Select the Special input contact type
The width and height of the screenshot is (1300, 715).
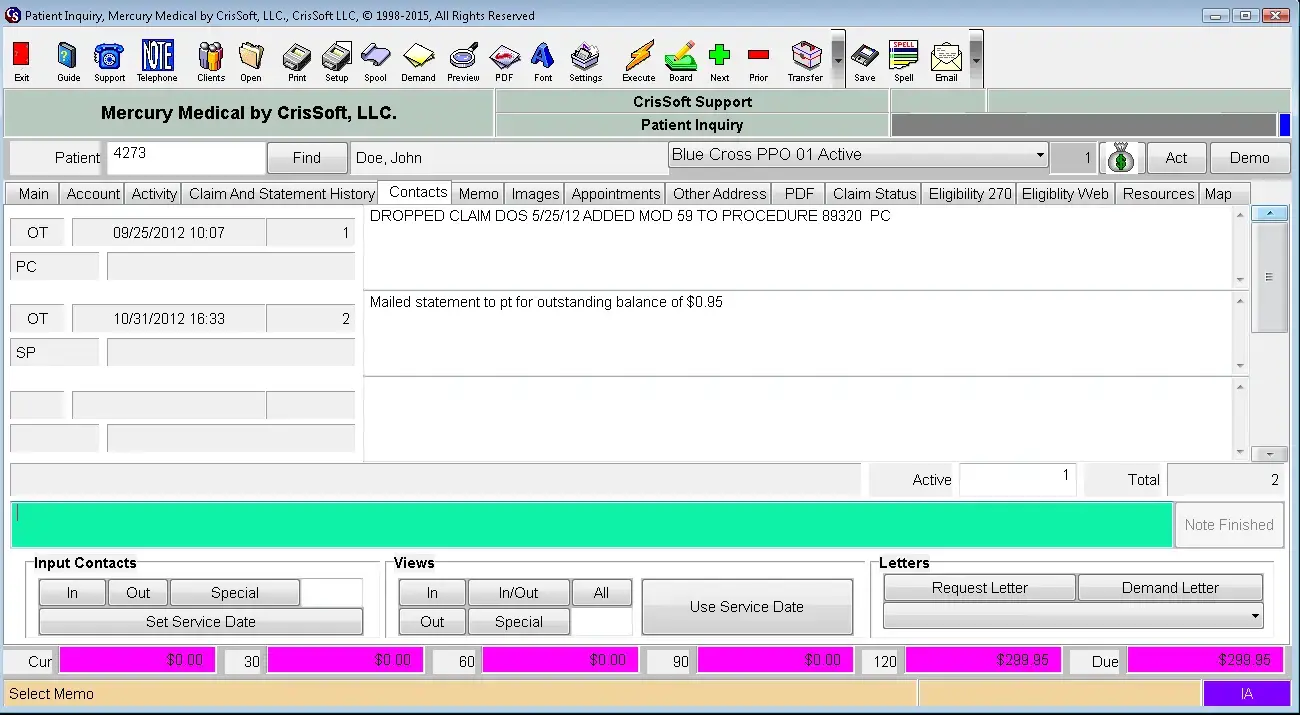pyautogui.click(x=234, y=592)
